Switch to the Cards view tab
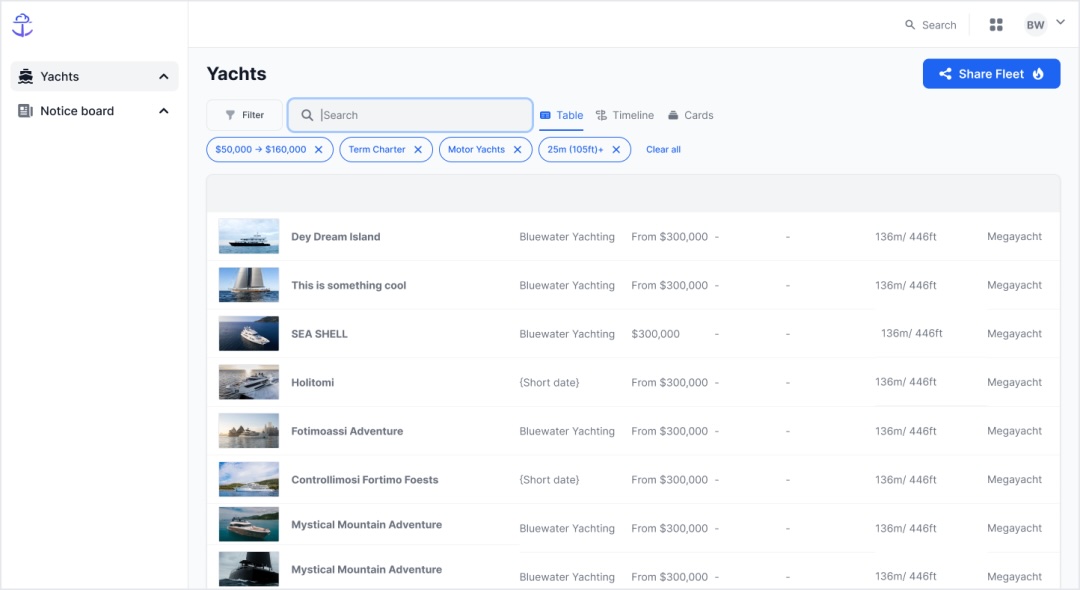1080x590 pixels. point(690,115)
